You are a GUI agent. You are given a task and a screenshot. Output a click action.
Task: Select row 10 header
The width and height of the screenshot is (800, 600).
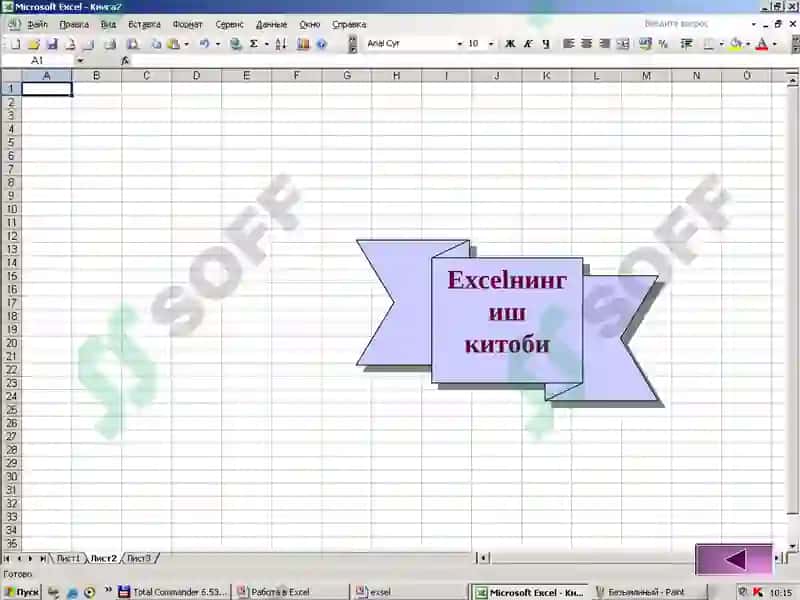11,209
